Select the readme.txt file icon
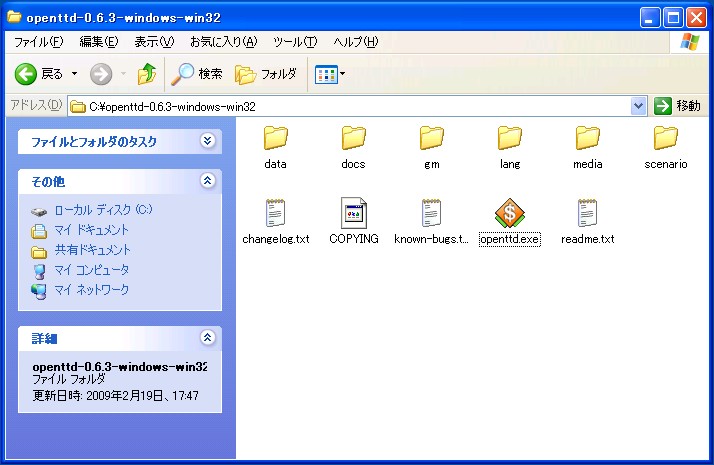 point(587,213)
